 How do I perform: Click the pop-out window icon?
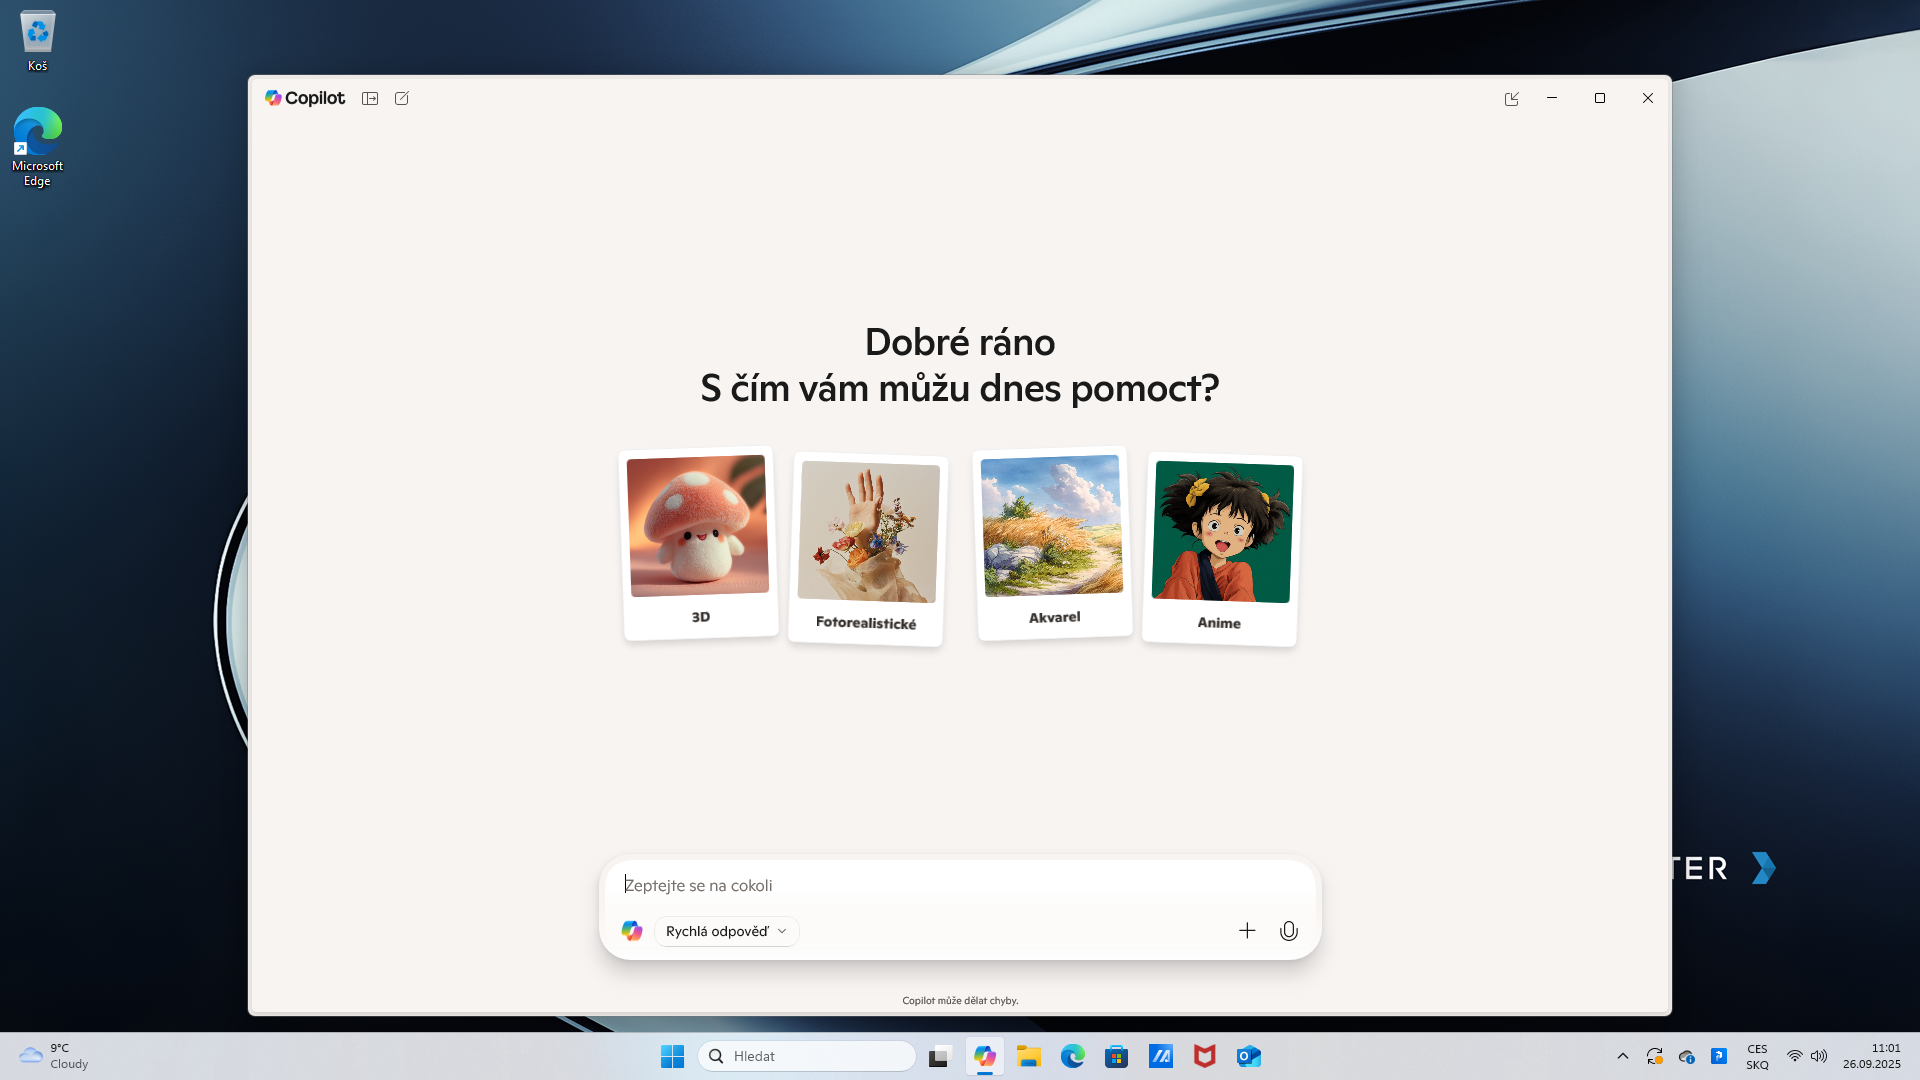(x=1511, y=98)
